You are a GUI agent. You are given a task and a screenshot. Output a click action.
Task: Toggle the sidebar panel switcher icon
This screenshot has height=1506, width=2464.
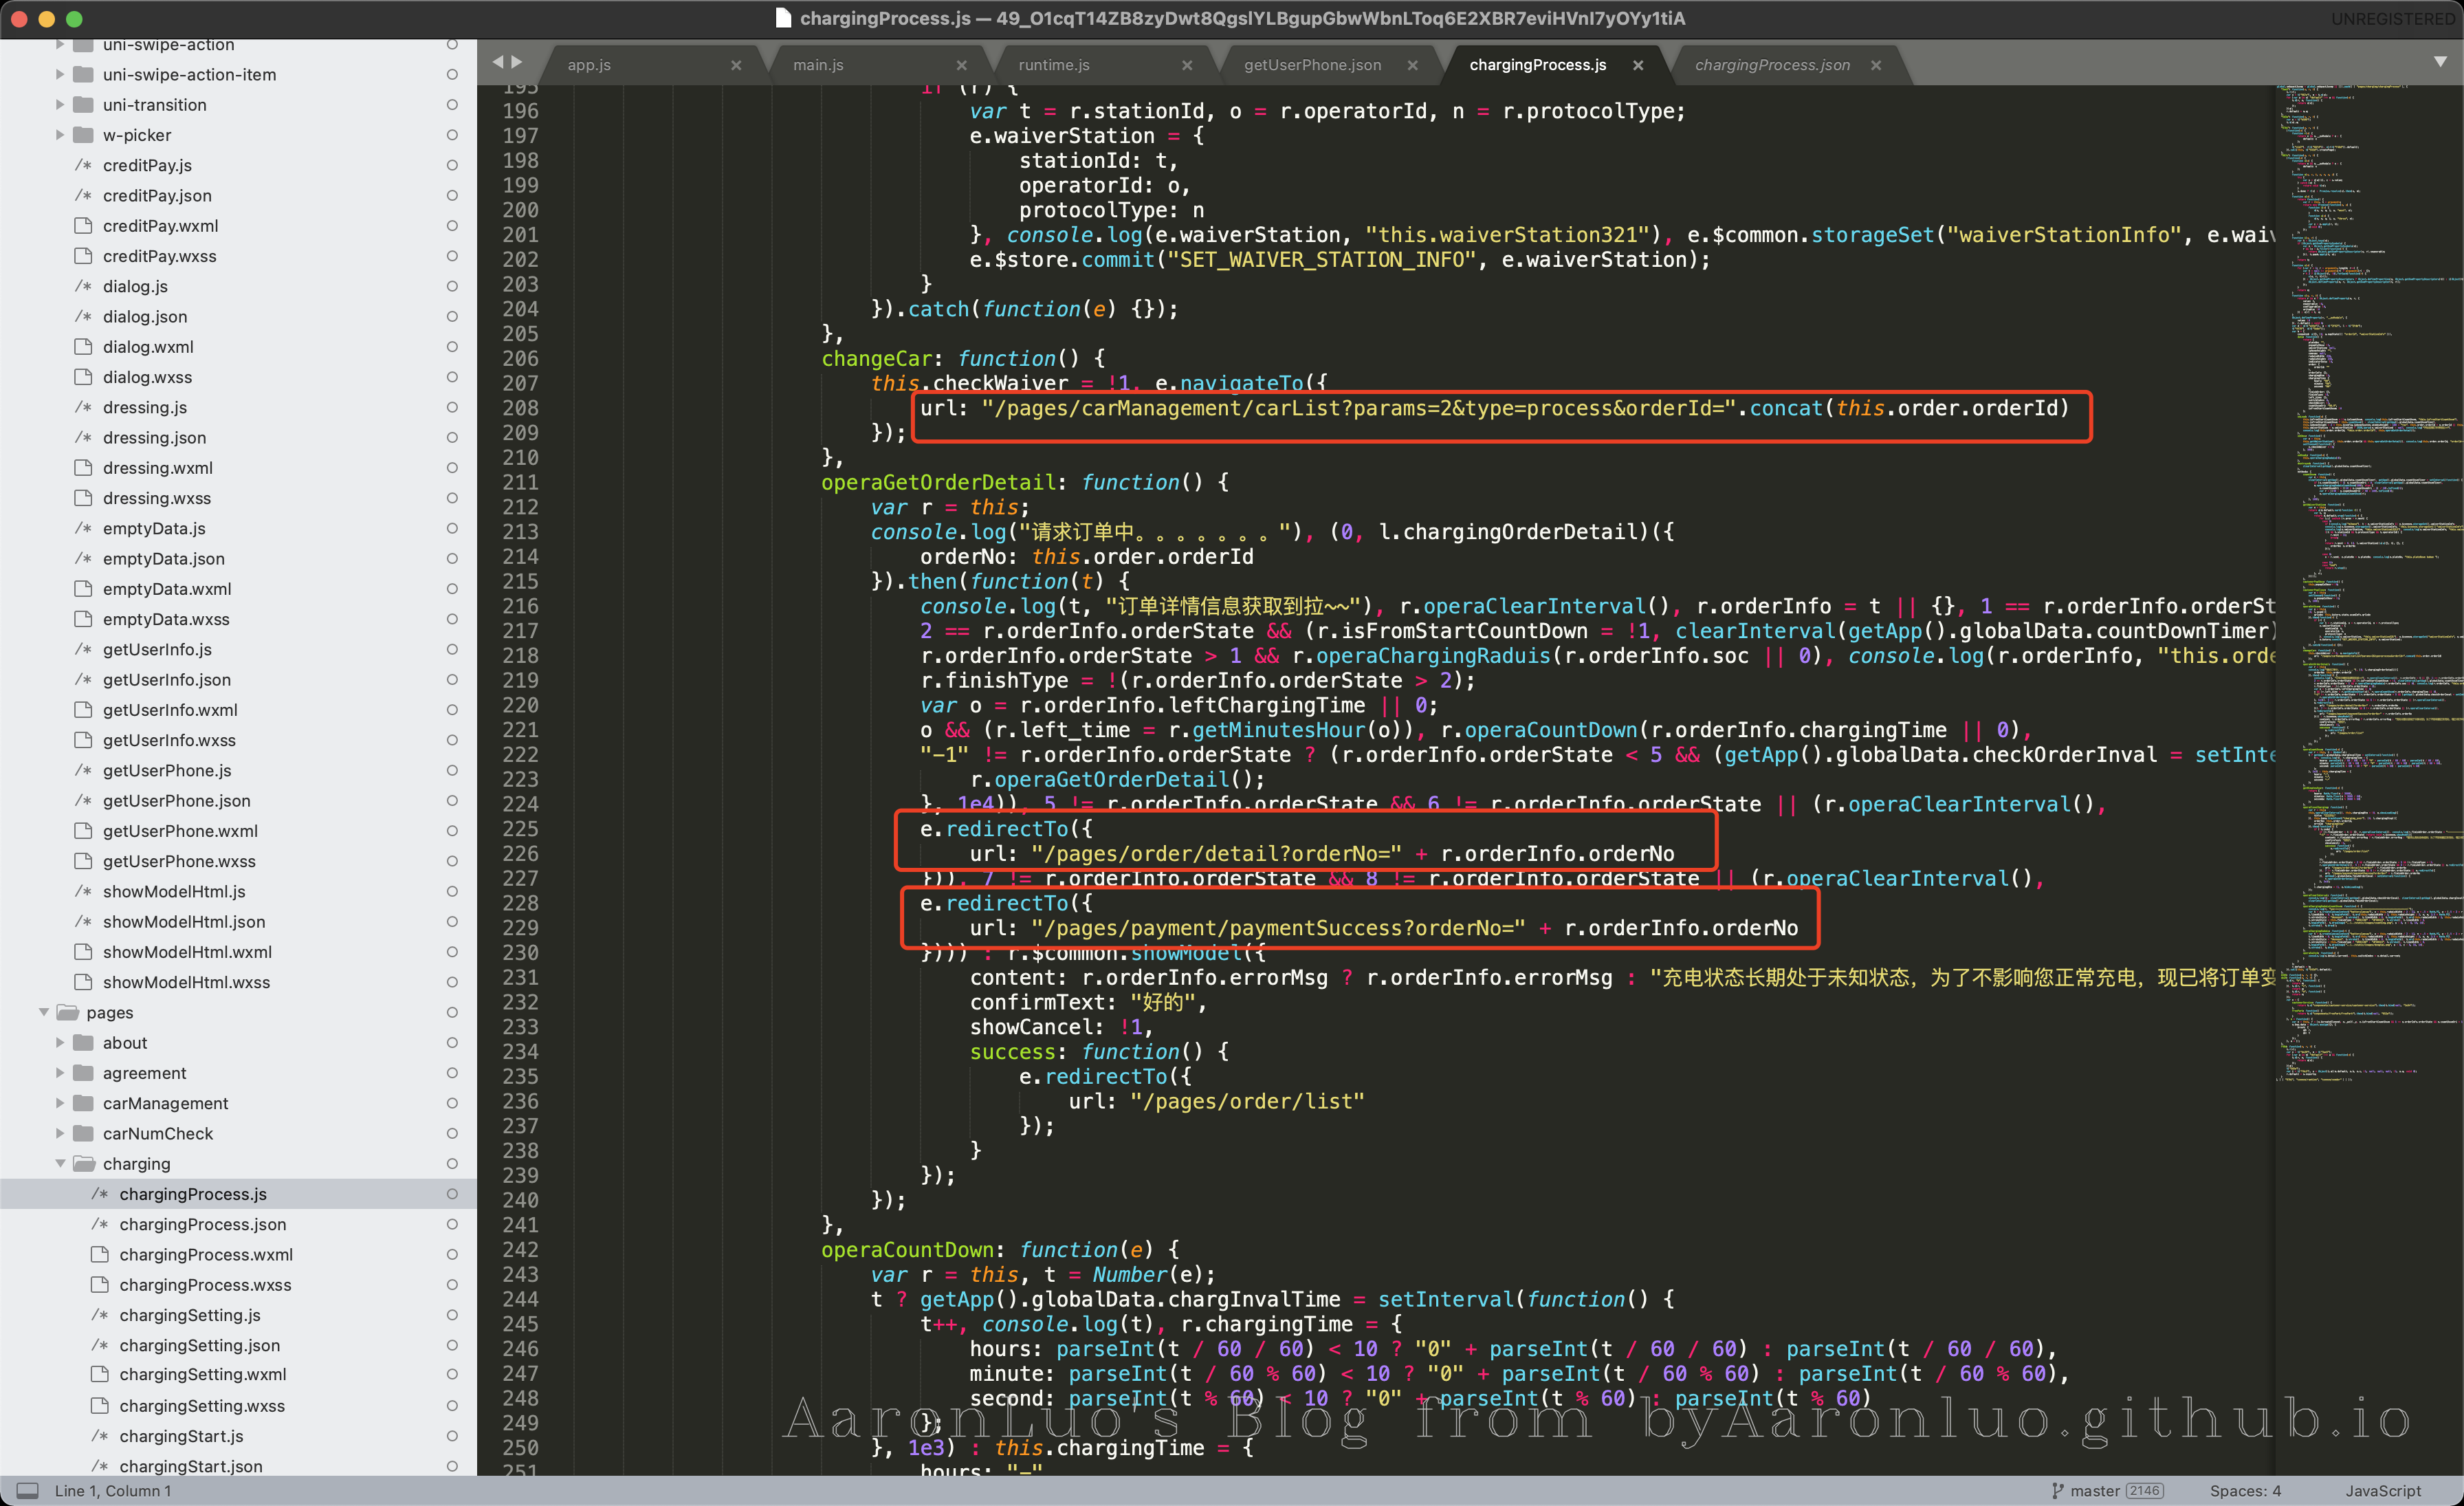point(28,1490)
